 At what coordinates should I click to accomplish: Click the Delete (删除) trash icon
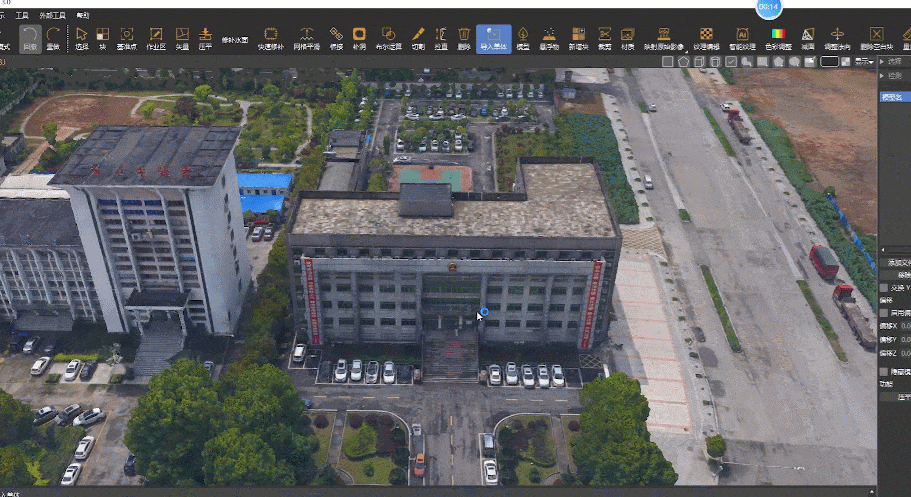point(463,38)
